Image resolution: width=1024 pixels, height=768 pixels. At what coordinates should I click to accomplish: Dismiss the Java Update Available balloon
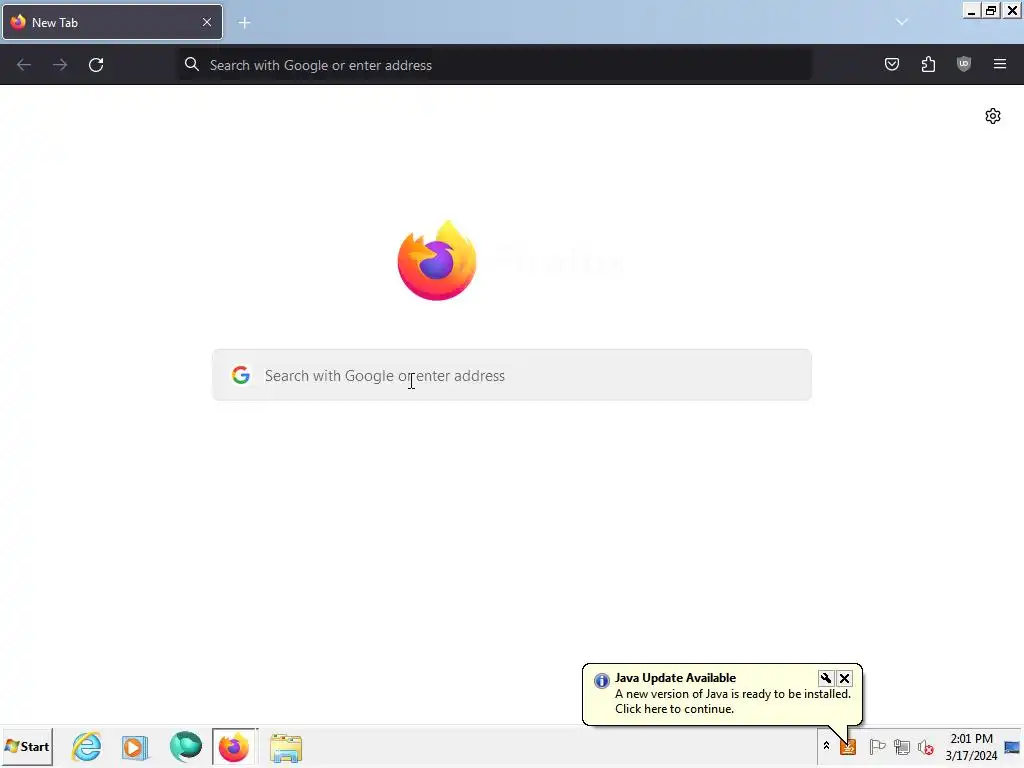844,678
